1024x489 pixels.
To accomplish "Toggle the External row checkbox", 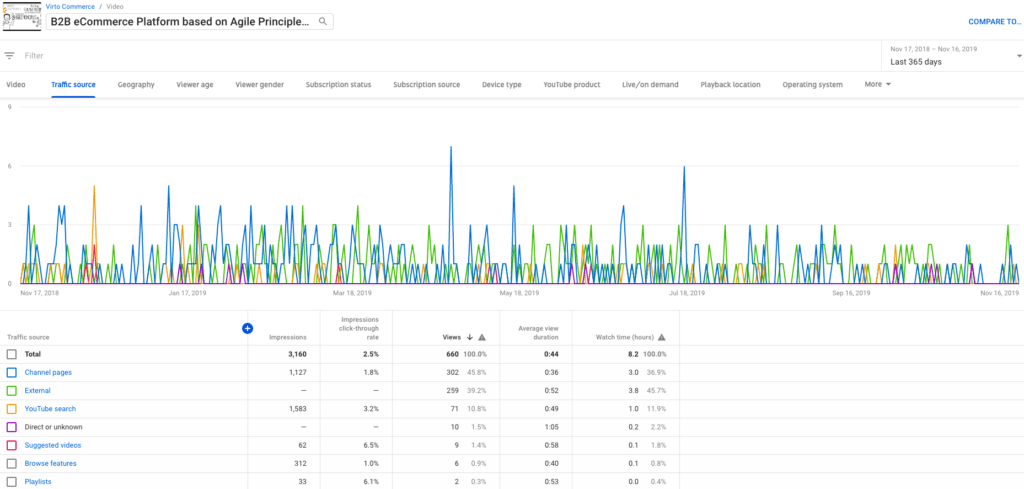I will point(12,391).
